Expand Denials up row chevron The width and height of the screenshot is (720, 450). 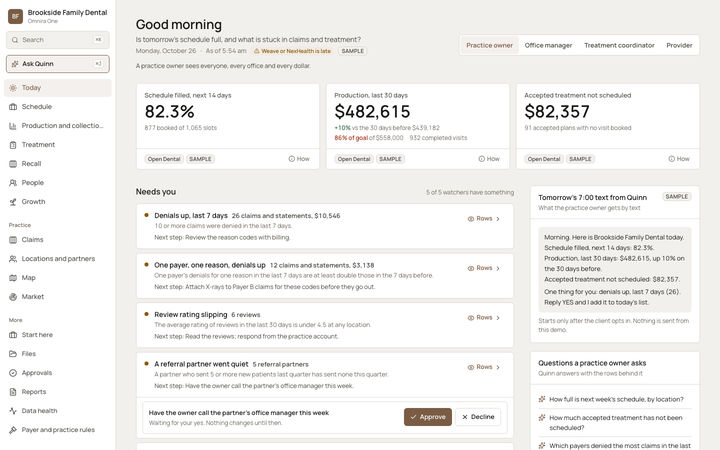498,219
